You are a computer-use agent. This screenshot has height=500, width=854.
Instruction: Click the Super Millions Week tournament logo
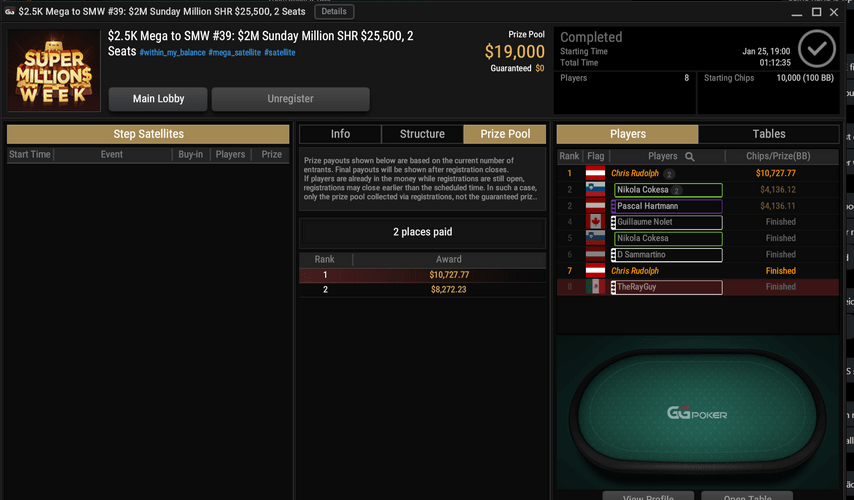[x=54, y=71]
